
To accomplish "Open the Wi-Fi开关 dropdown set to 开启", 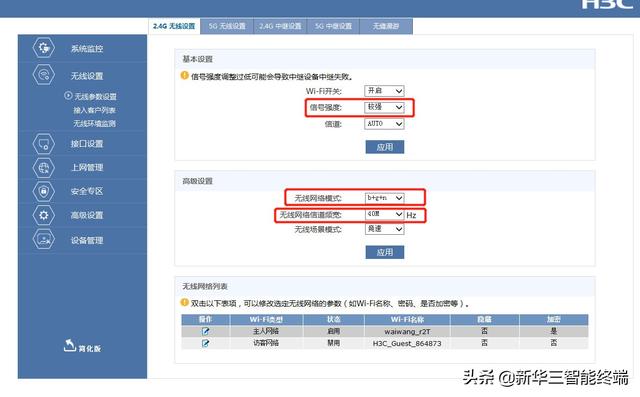I will 384,91.
